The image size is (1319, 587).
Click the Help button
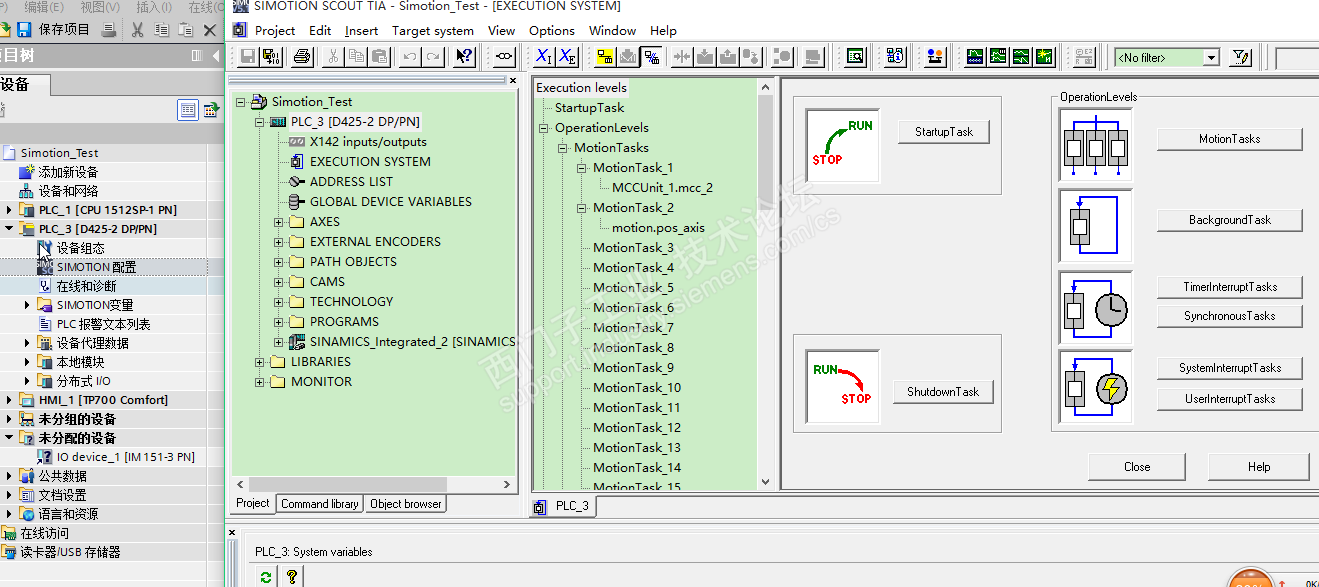(1259, 467)
